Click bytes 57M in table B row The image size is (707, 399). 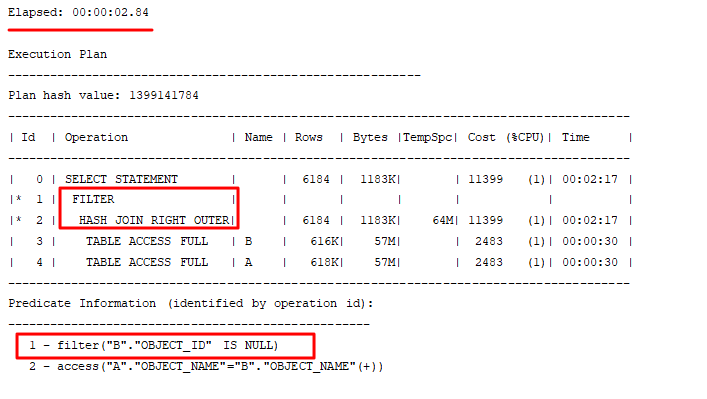[385, 241]
